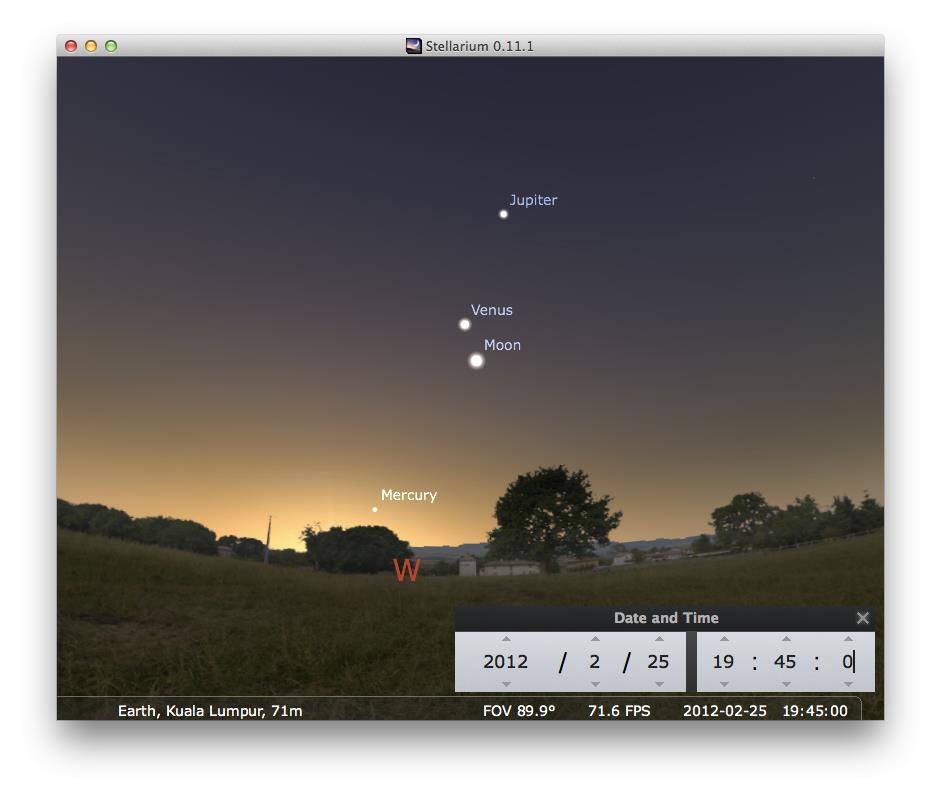Increase the day with the up arrow

(x=659, y=639)
